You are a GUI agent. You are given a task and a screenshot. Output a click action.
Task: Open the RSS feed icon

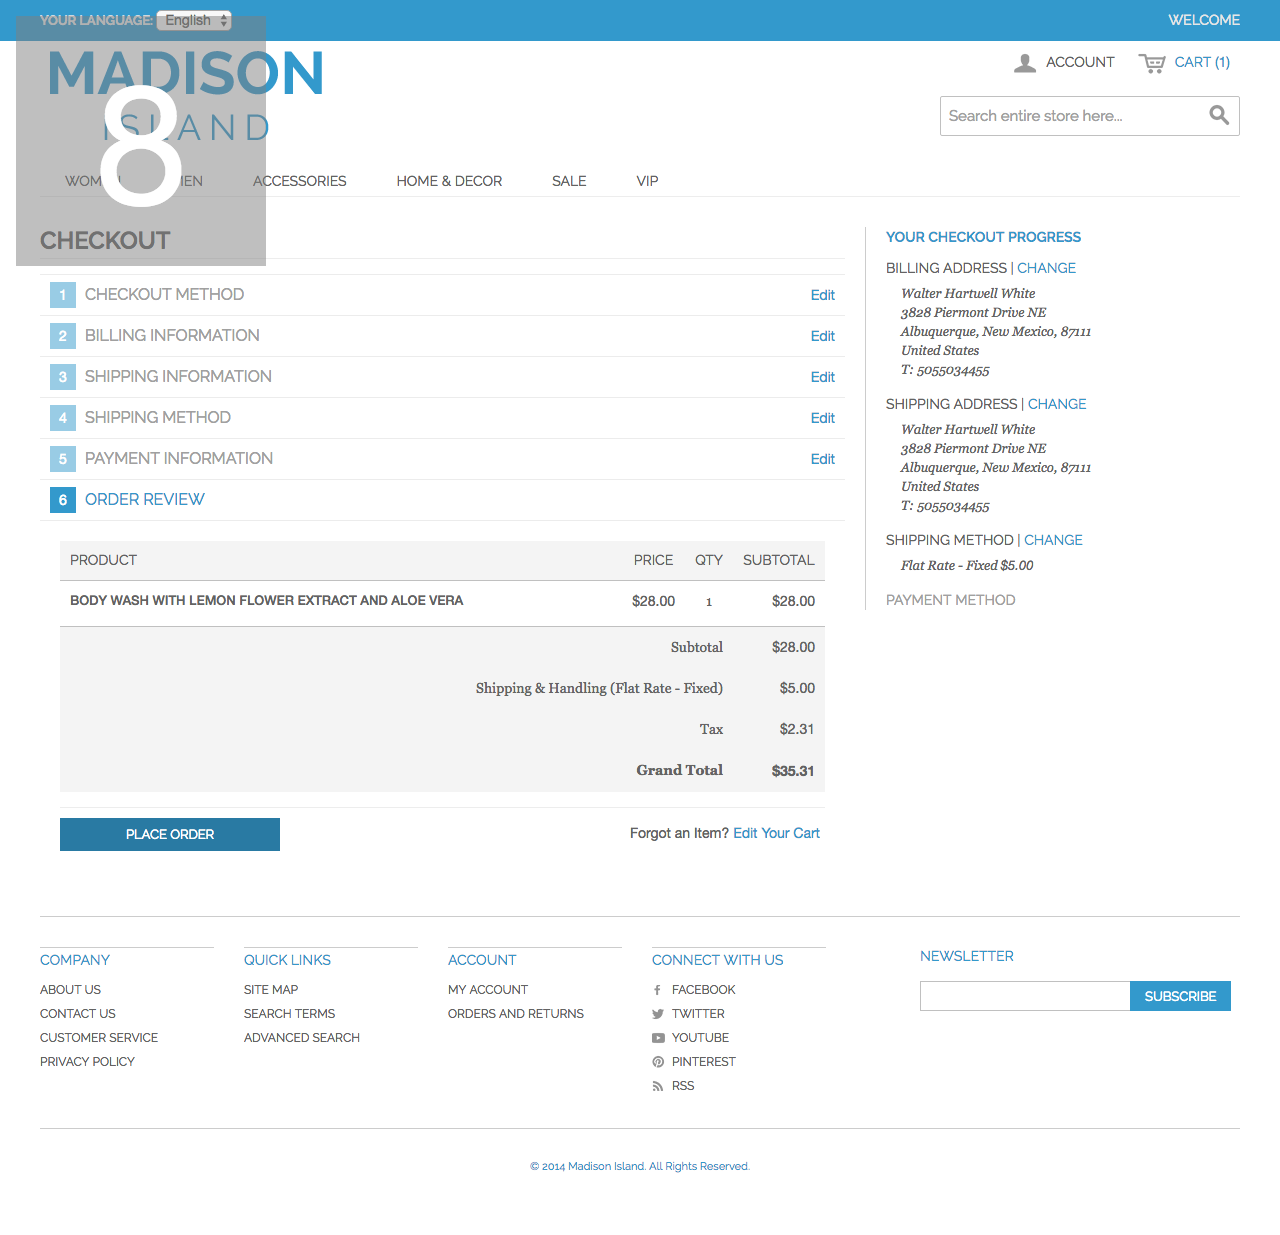(657, 1086)
